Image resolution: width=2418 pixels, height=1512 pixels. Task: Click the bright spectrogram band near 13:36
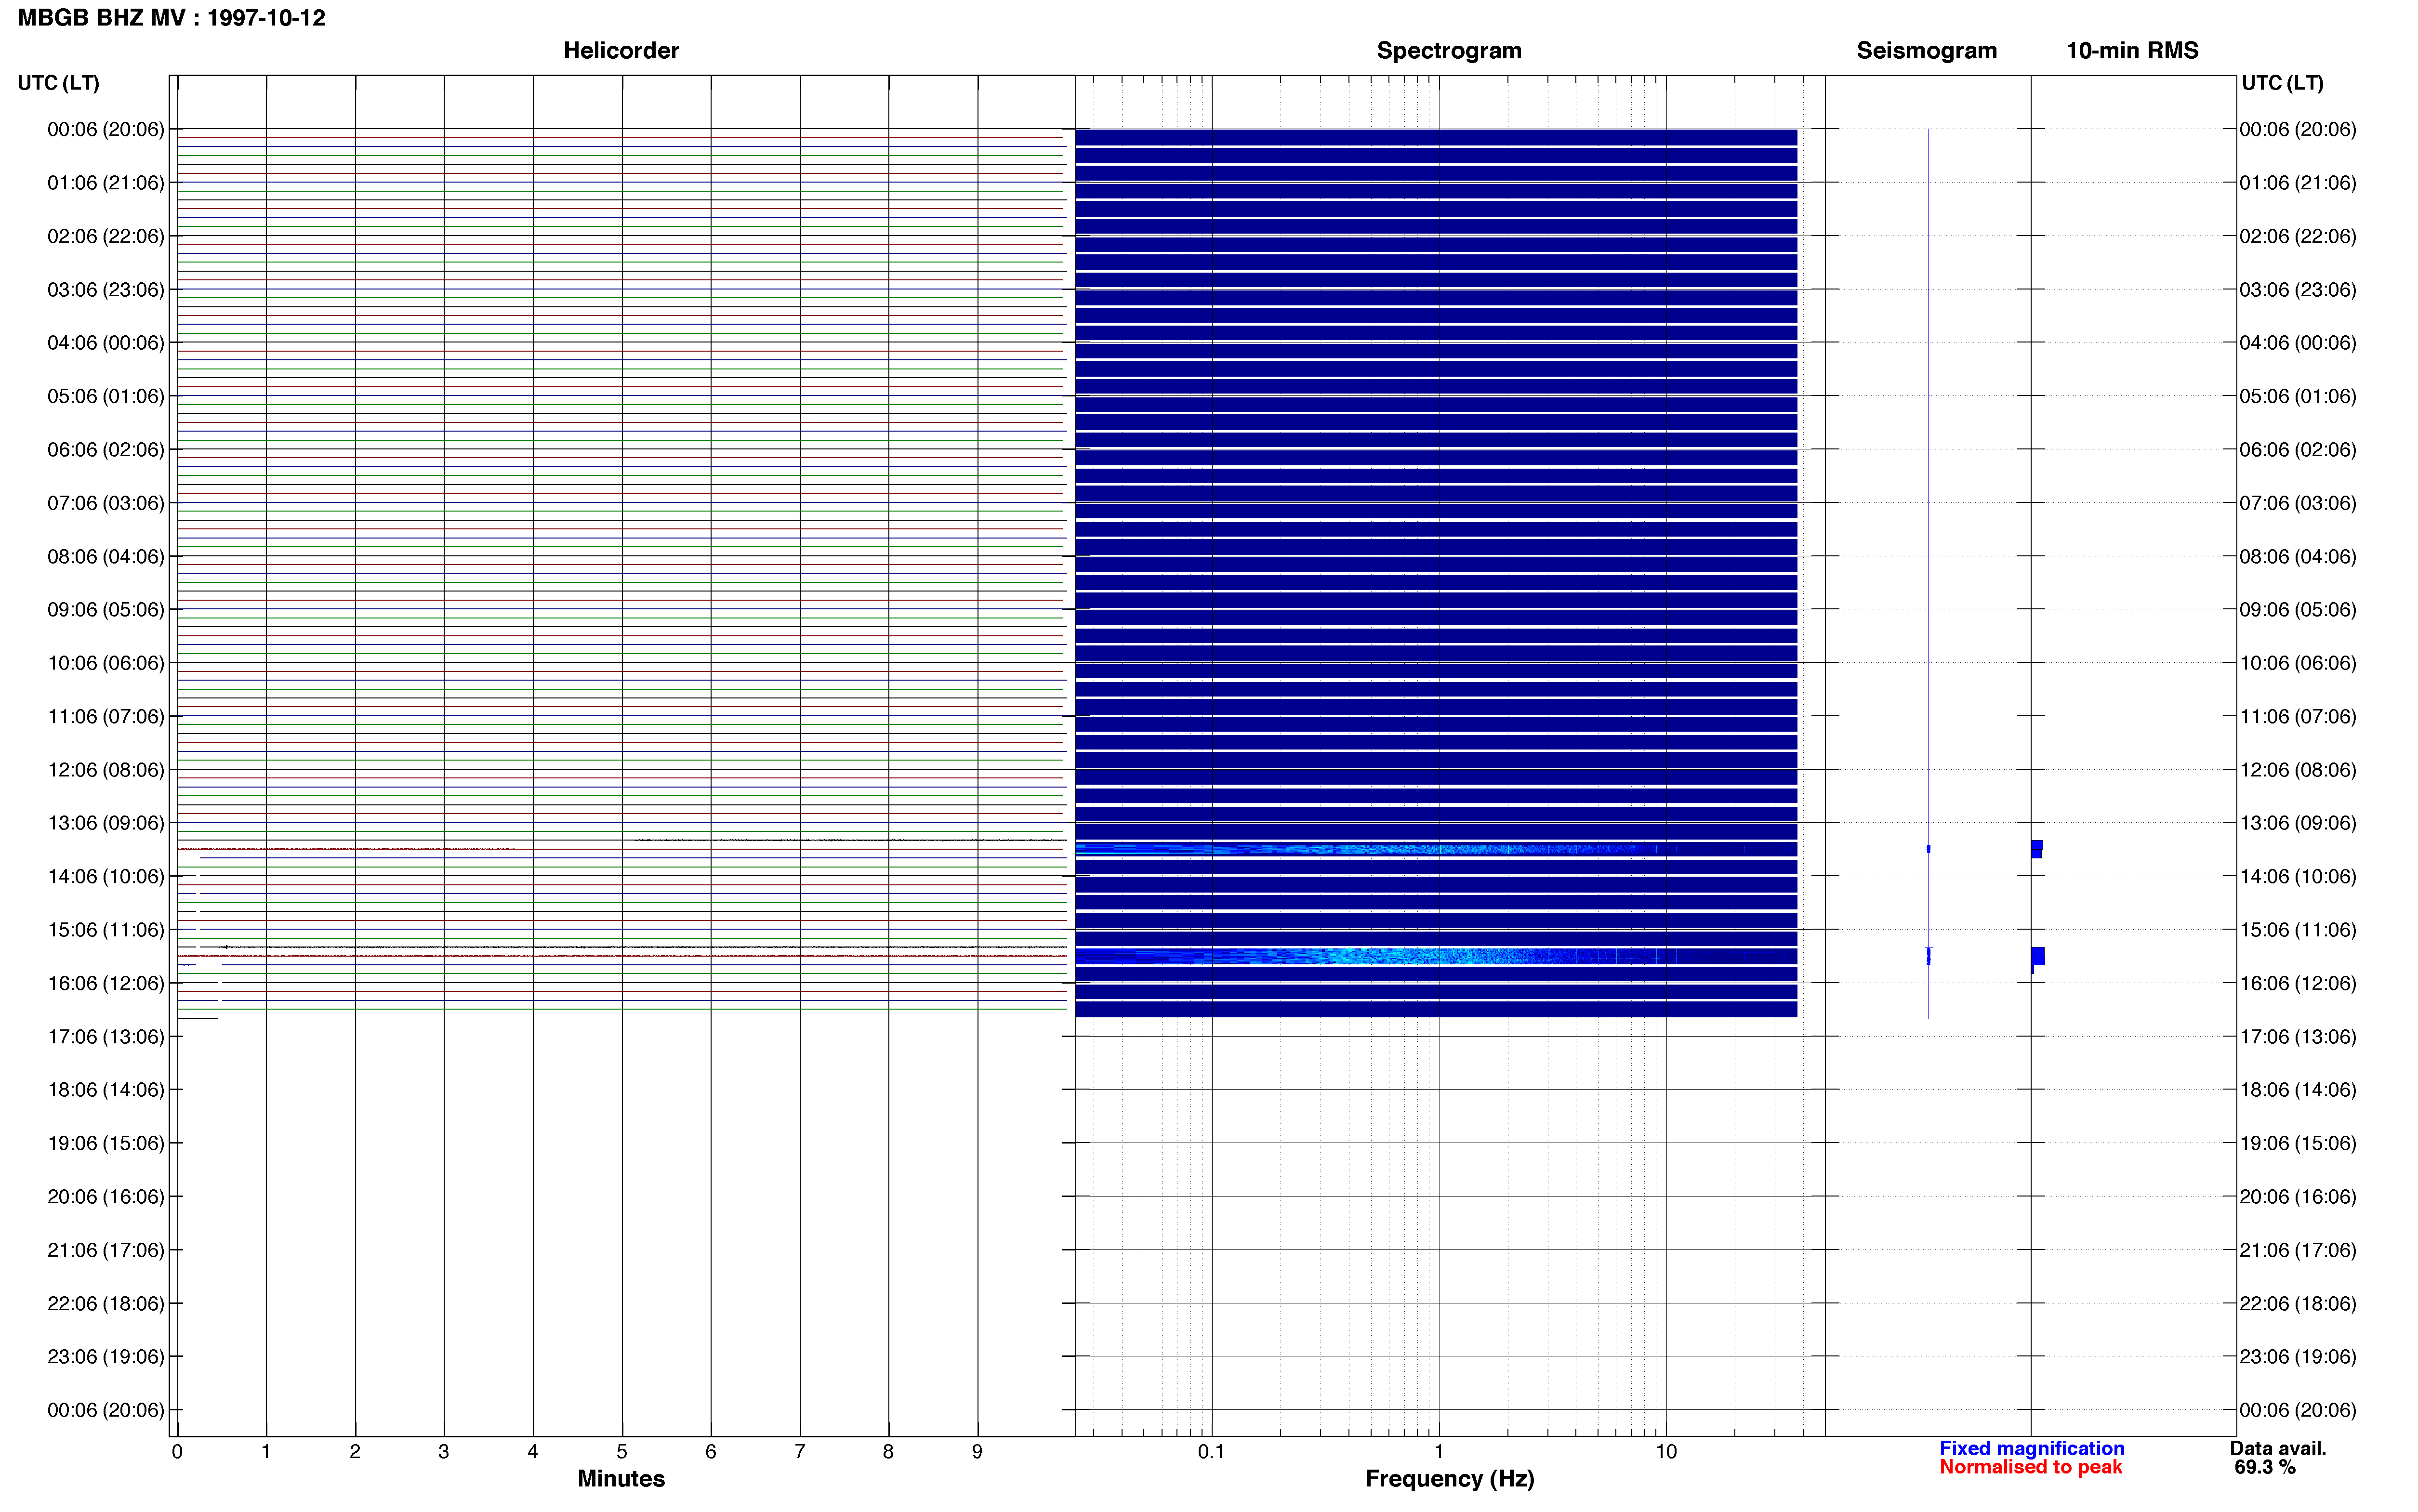tap(1436, 849)
